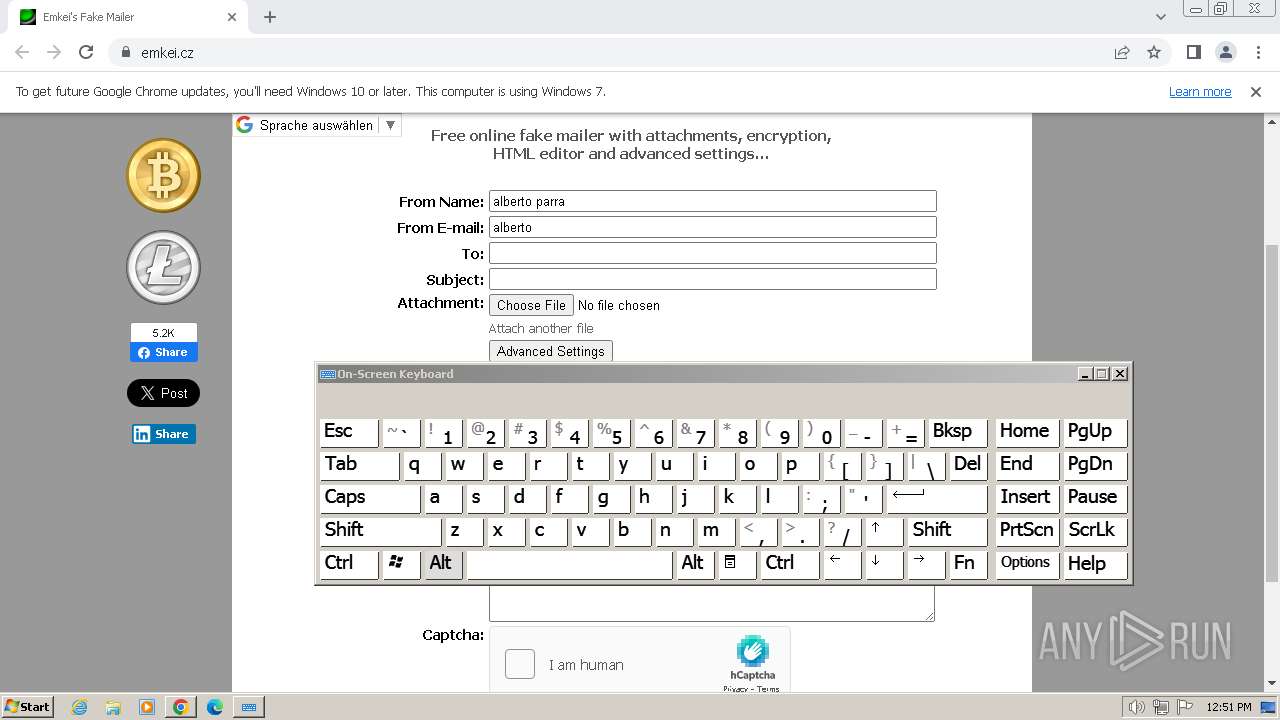Click the context menu key on the keyboard

coord(738,563)
